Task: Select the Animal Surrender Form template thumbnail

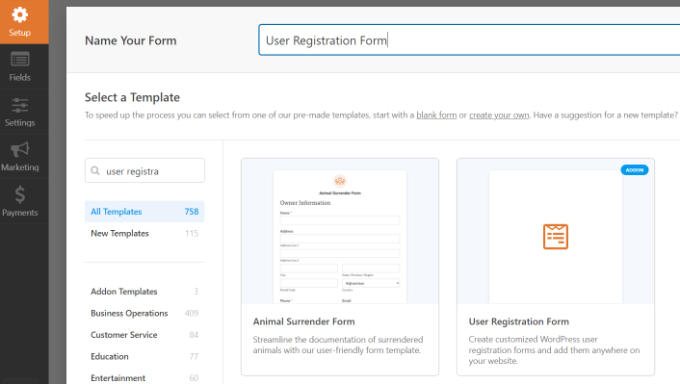Action: pyautogui.click(x=340, y=231)
